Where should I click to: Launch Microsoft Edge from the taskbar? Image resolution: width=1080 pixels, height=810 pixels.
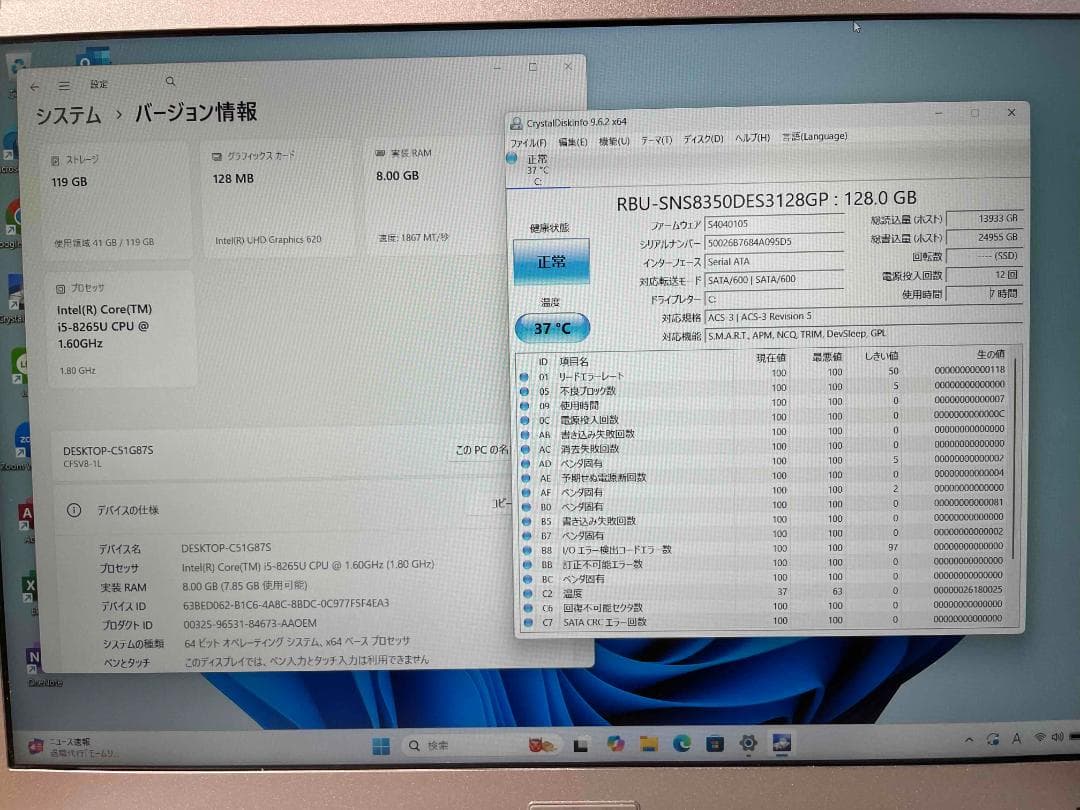pos(682,744)
